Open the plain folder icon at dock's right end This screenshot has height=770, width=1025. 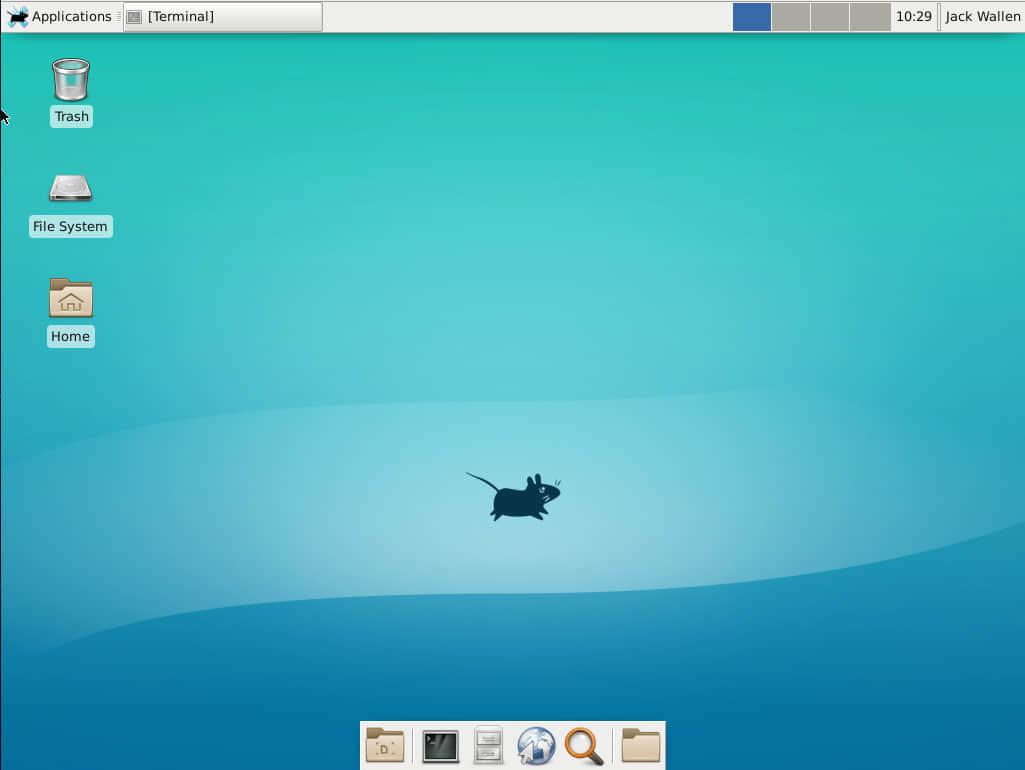pos(640,745)
